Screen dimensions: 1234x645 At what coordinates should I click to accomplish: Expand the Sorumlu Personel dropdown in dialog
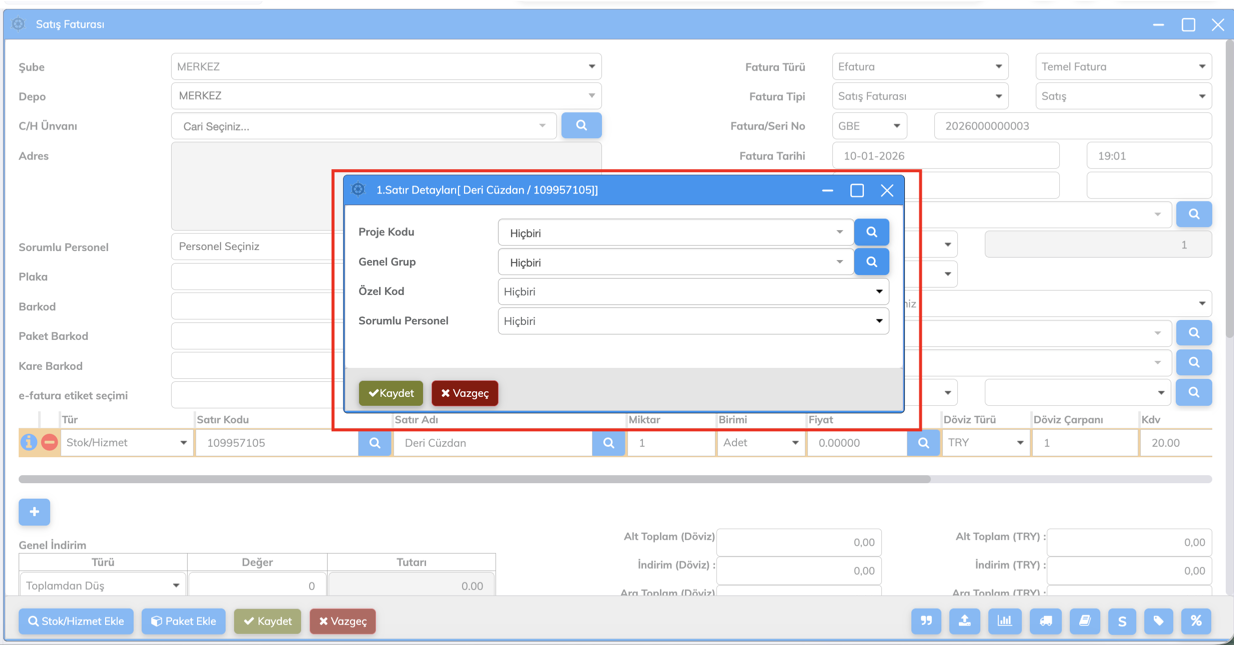click(x=692, y=321)
